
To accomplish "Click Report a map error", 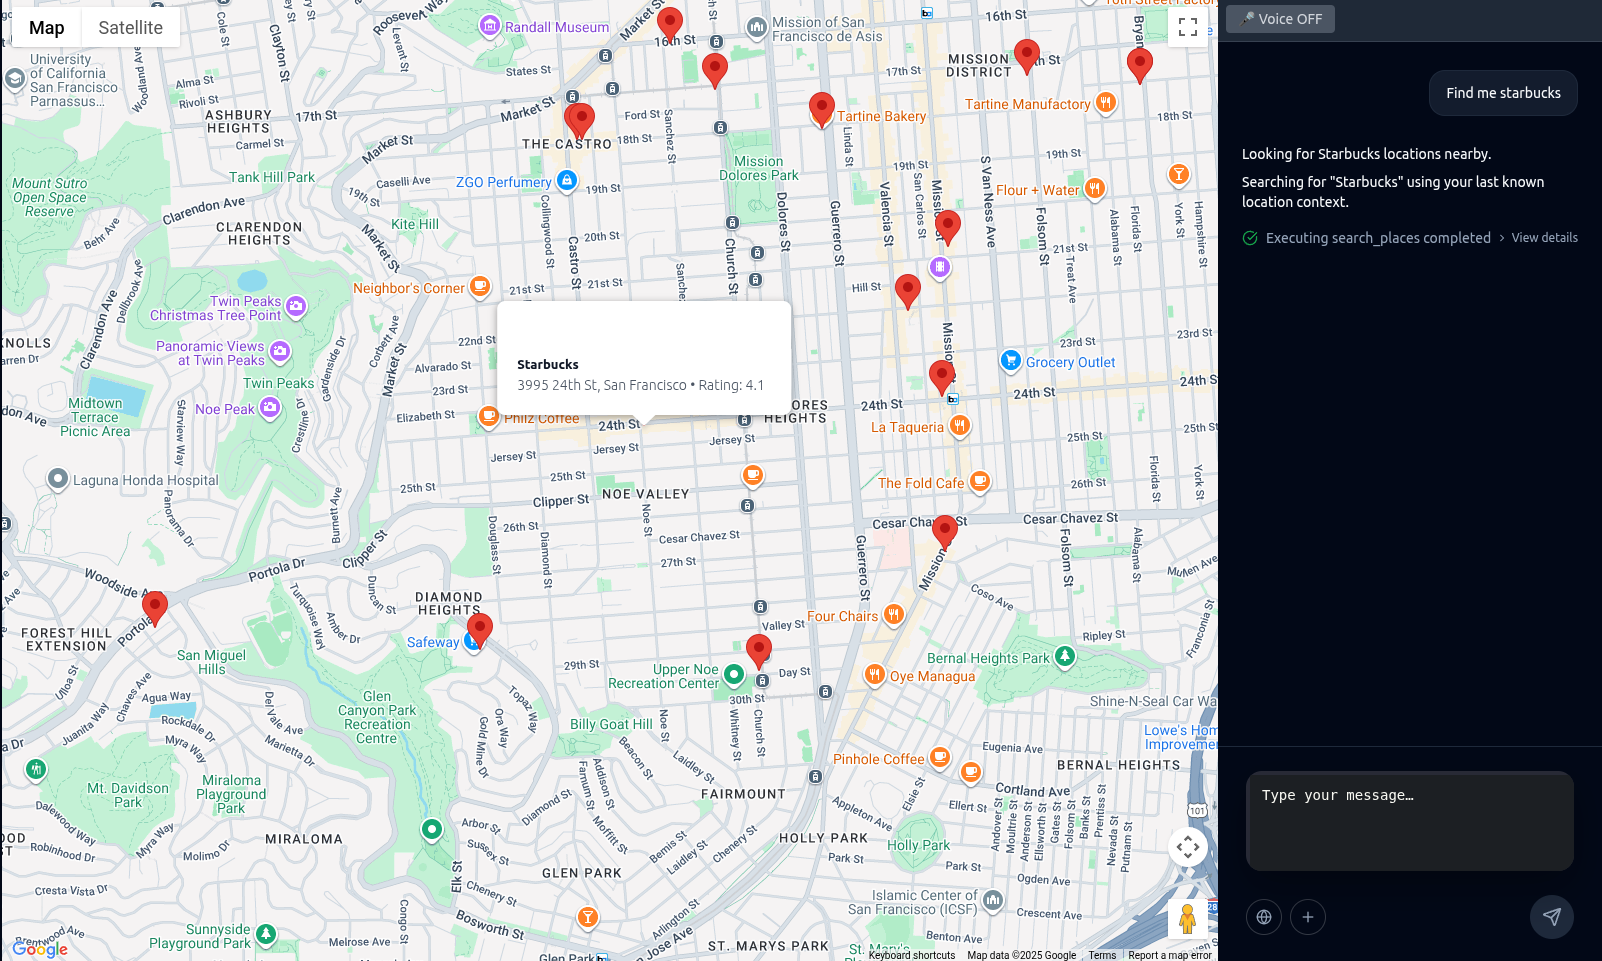I will pos(1169,955).
